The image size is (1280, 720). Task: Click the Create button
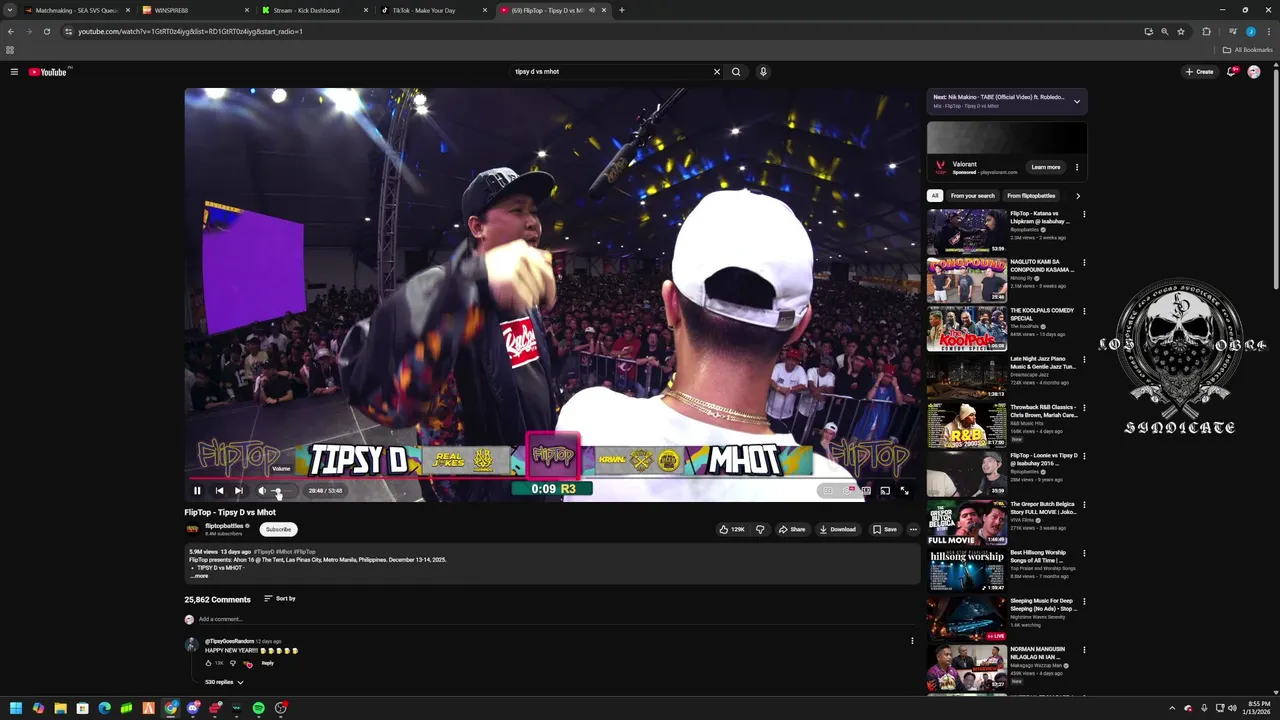(x=1199, y=72)
